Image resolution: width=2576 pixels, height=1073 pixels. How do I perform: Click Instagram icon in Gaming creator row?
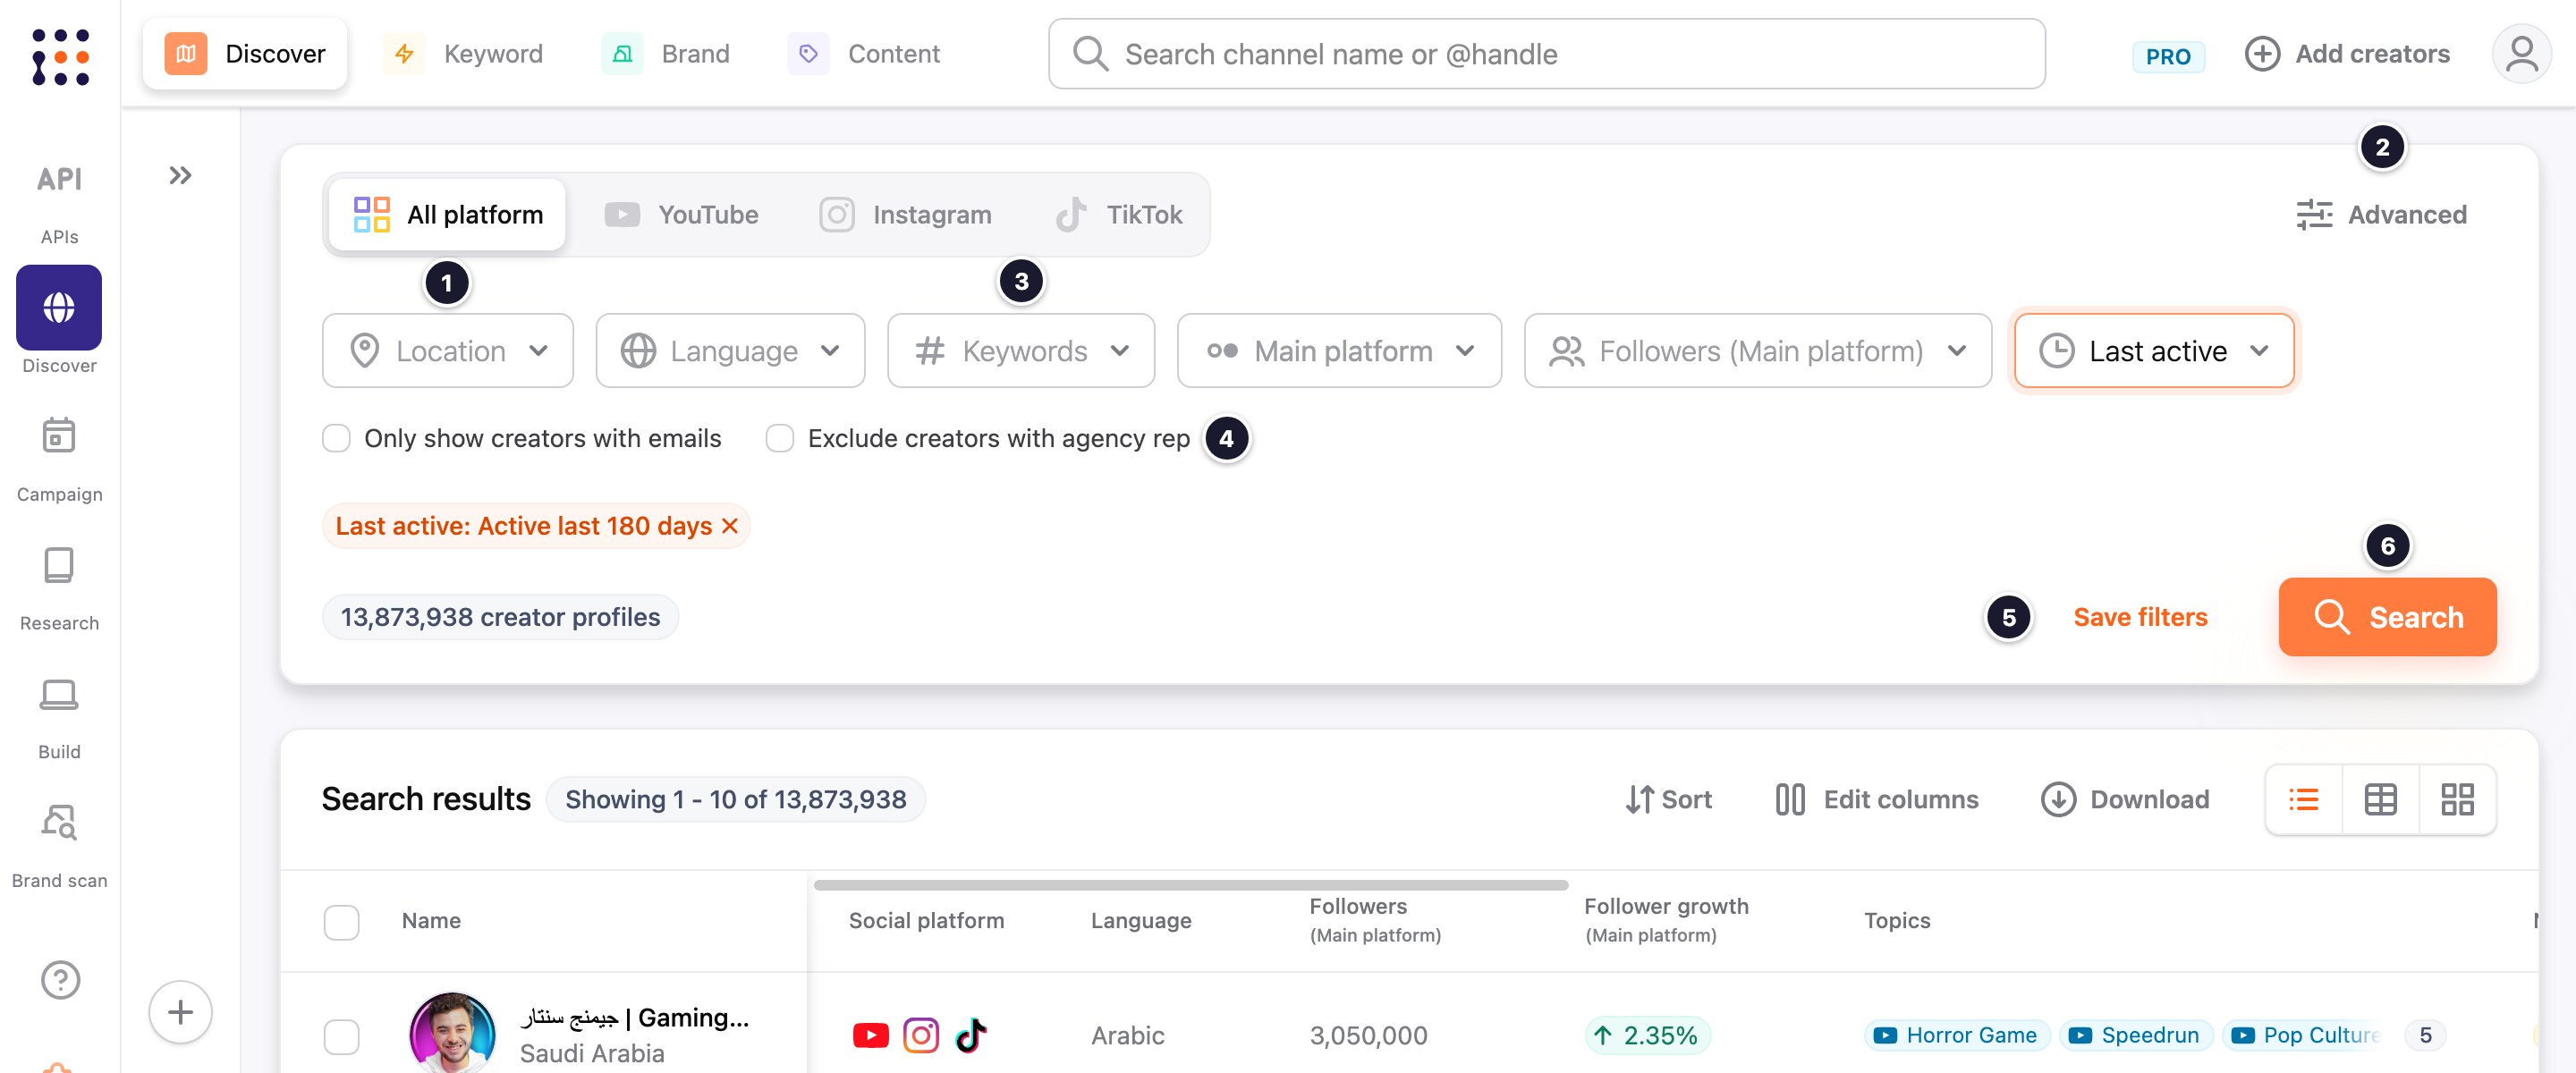920,1035
